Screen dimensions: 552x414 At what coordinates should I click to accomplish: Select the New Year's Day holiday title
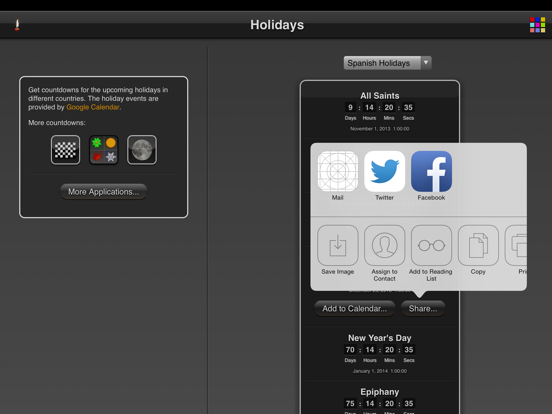pyautogui.click(x=380, y=338)
